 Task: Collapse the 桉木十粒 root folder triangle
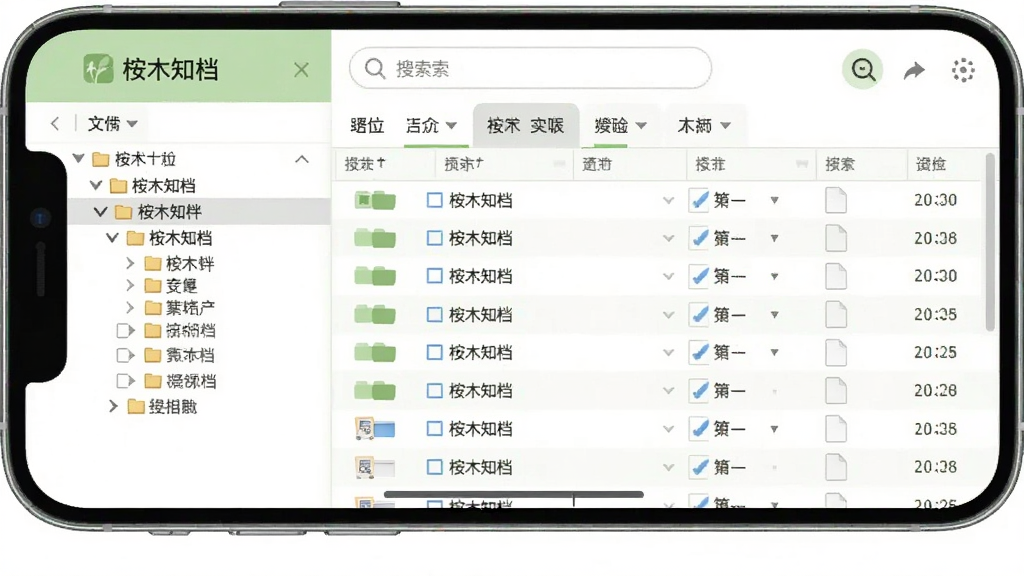(79, 158)
